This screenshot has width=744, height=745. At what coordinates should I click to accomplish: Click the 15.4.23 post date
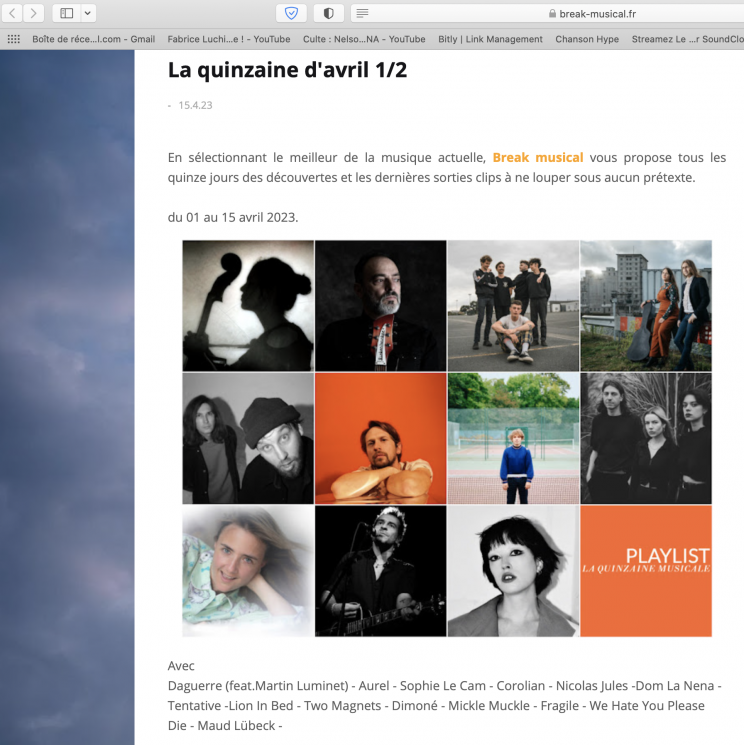coord(195,105)
